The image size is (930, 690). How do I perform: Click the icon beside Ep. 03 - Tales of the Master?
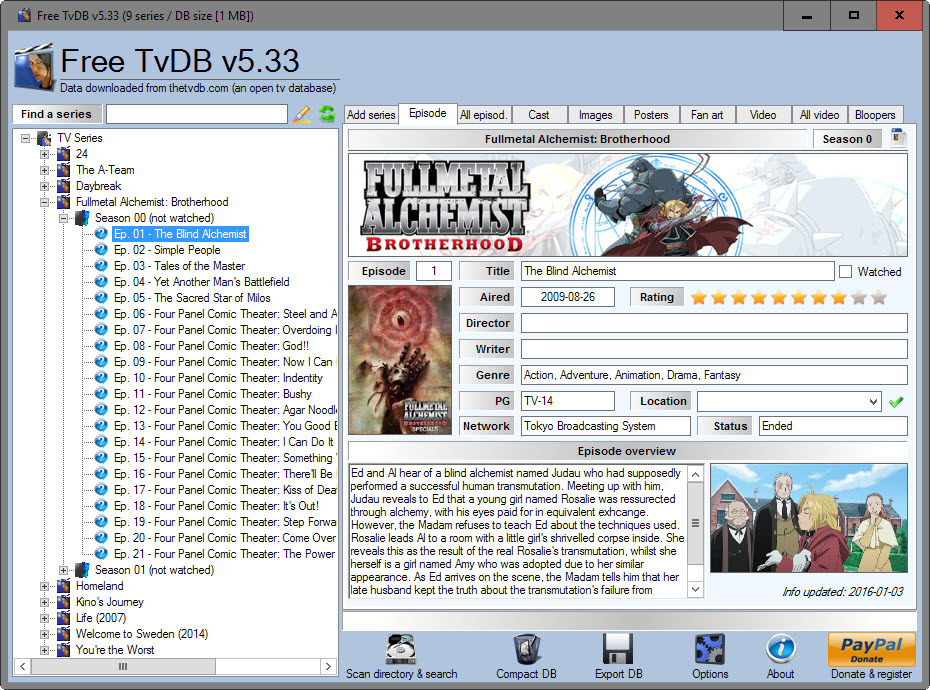(x=101, y=266)
